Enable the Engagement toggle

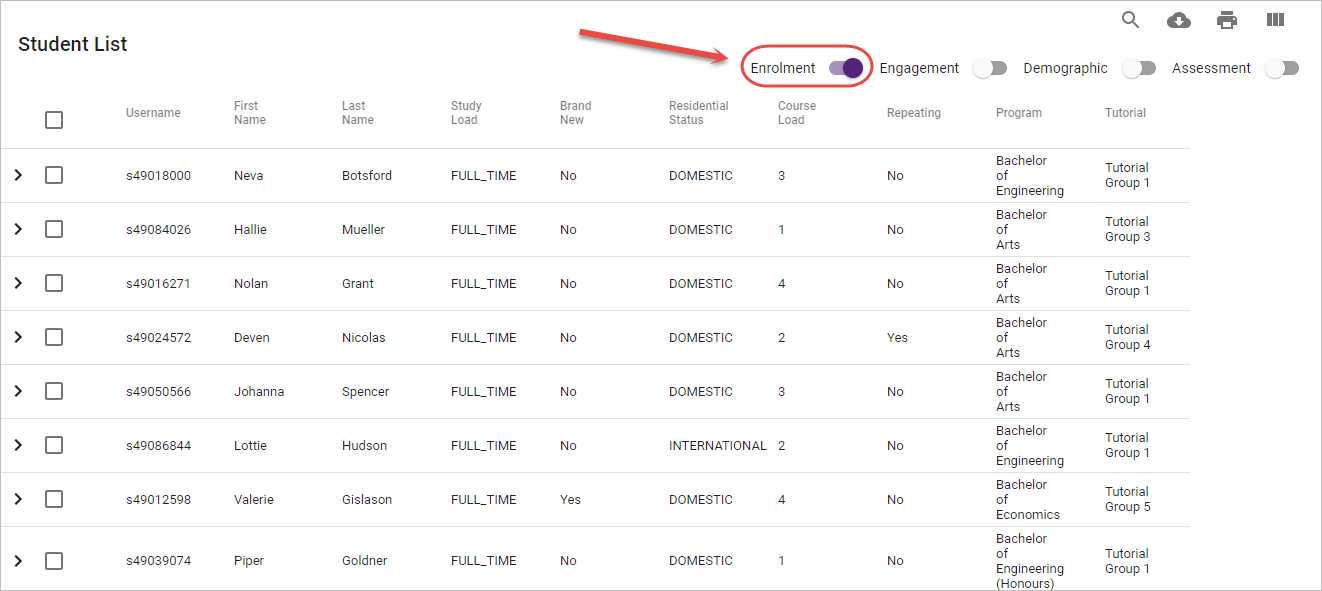tap(990, 68)
